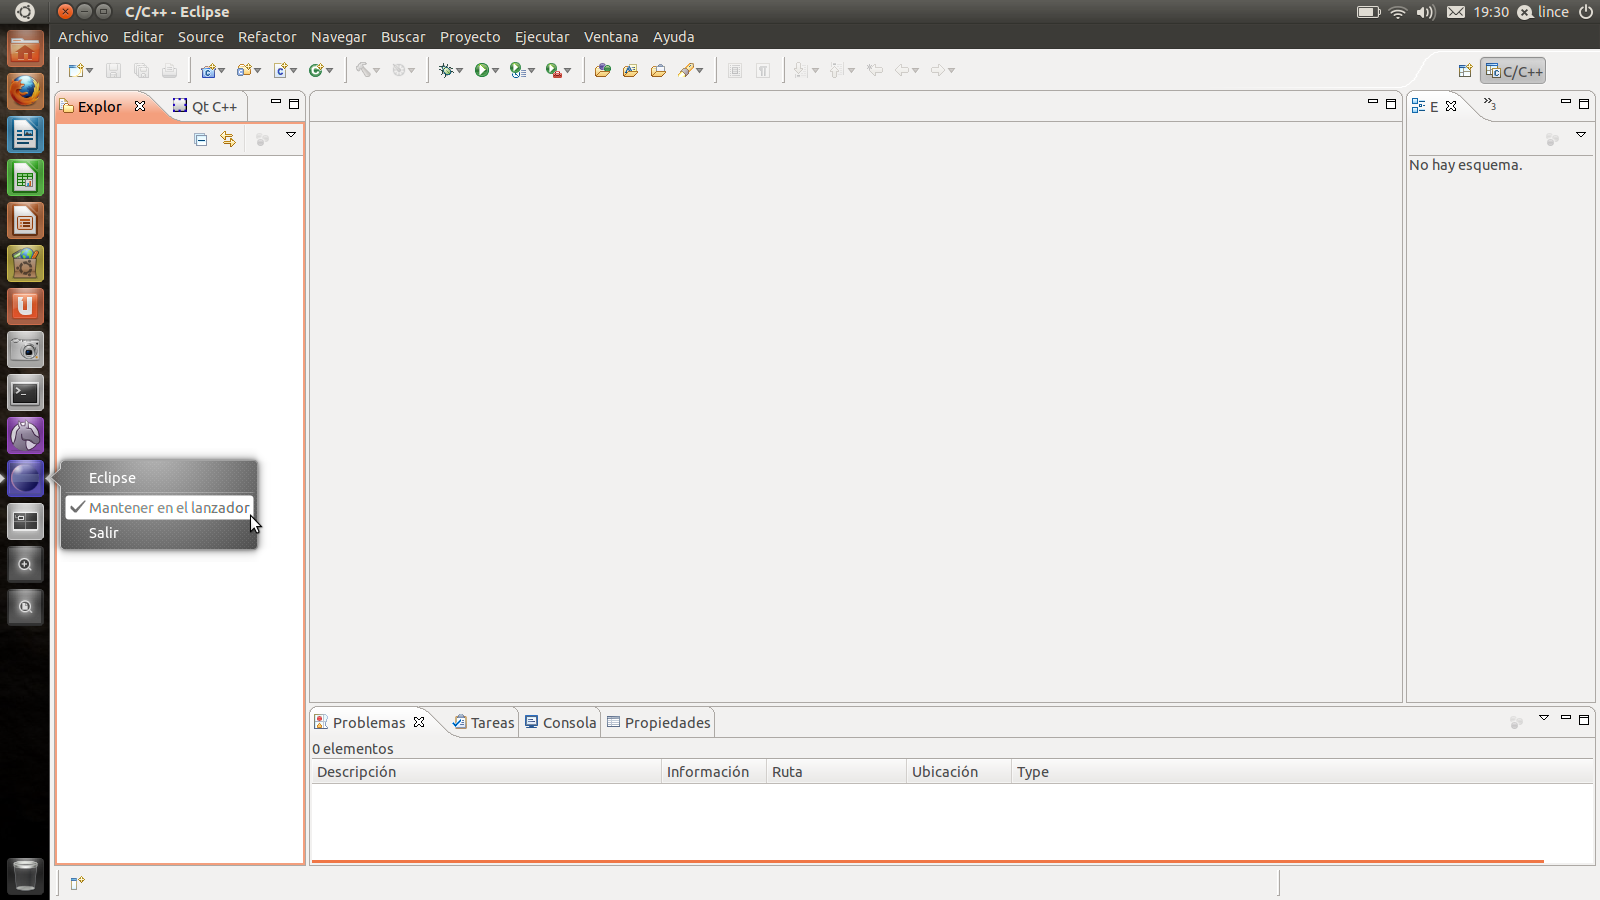Switch to the Tareas tab
Screen dimensions: 1600x900
[x=484, y=722]
